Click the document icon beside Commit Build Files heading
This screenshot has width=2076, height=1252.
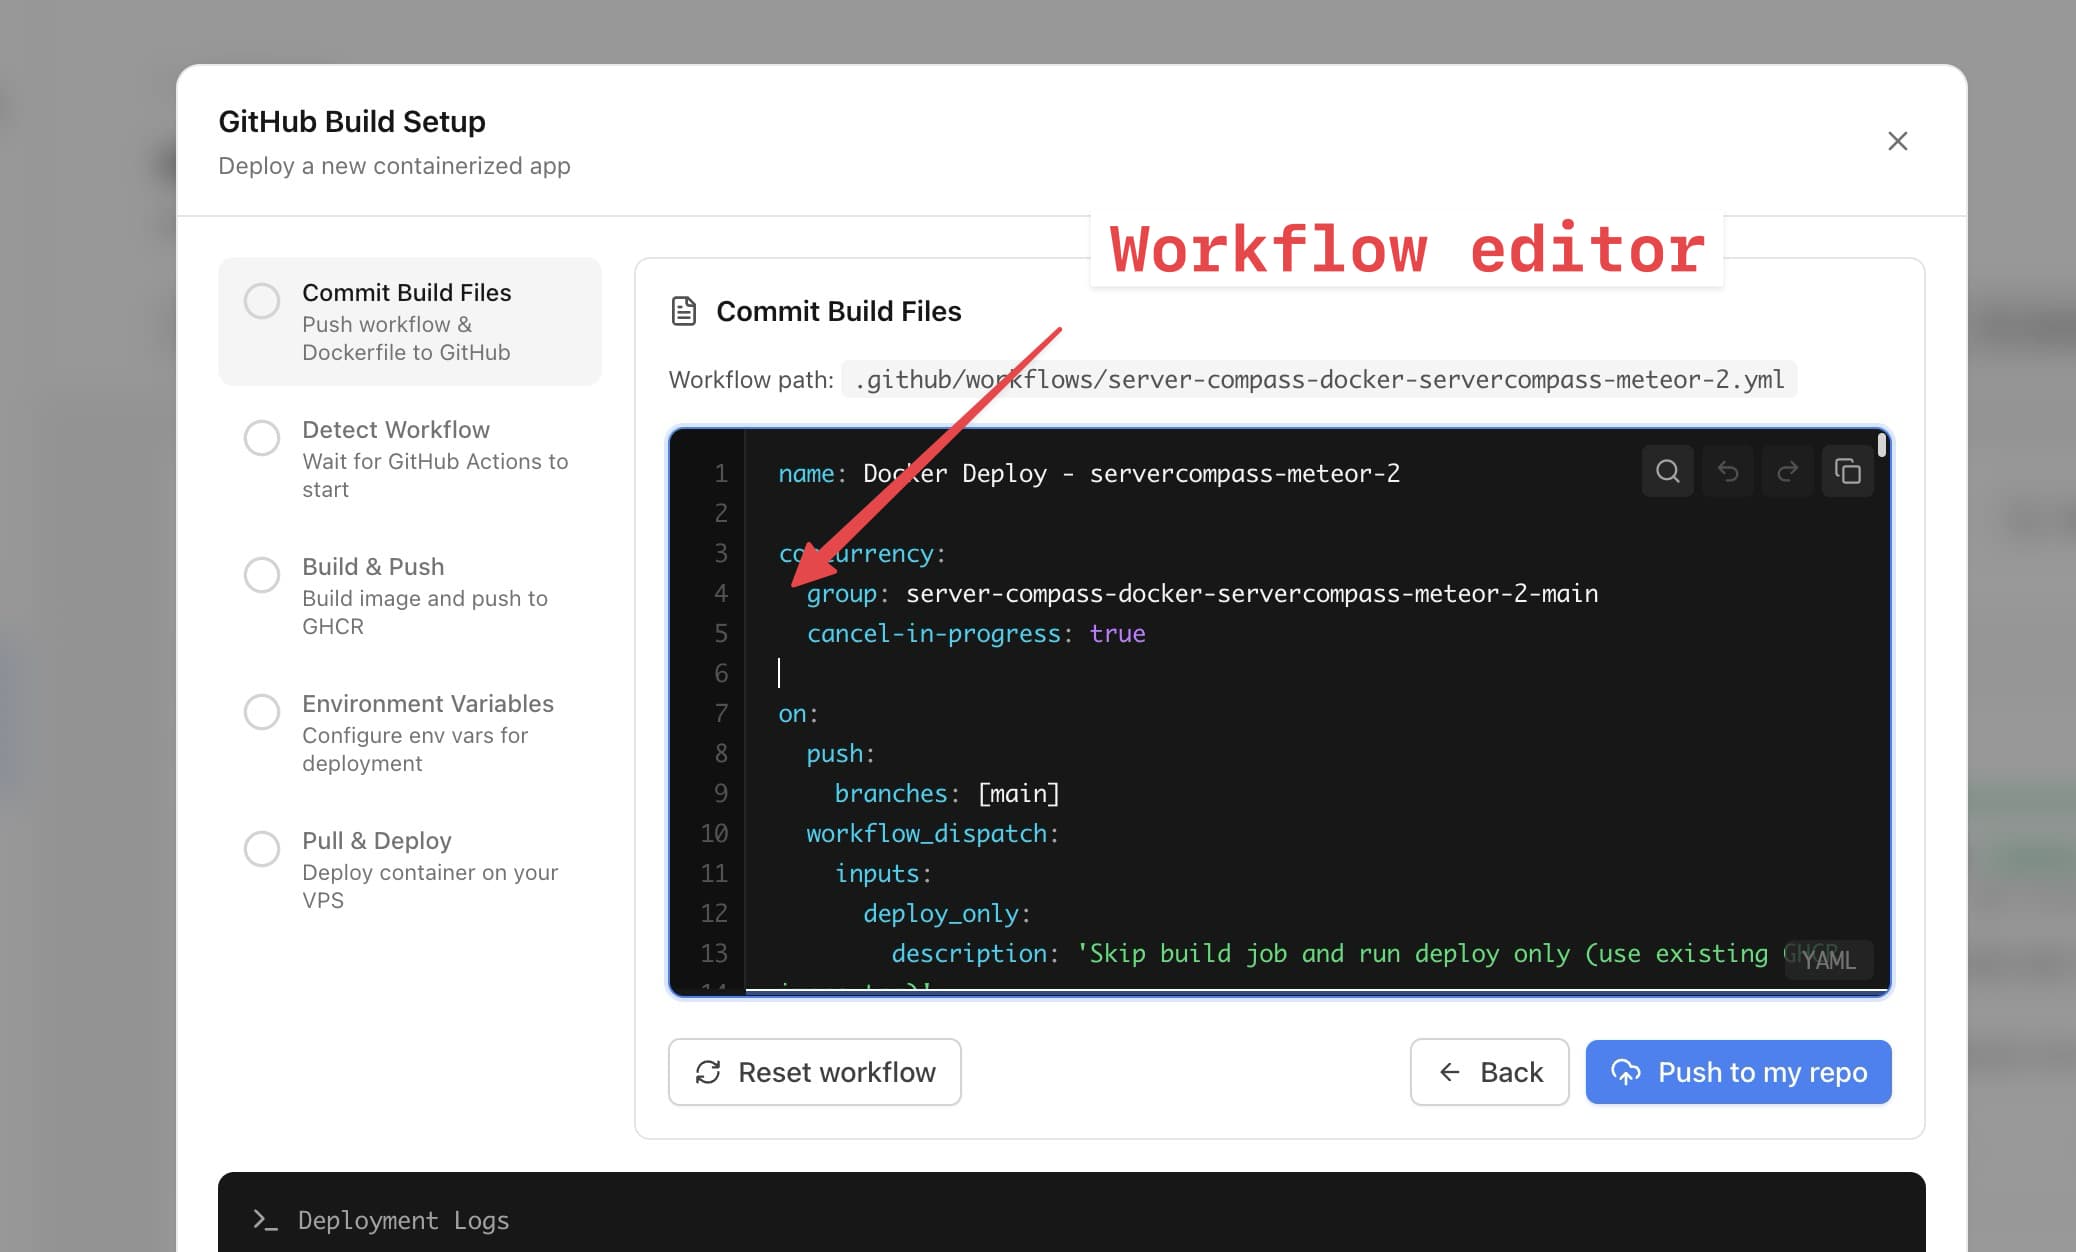click(x=684, y=311)
